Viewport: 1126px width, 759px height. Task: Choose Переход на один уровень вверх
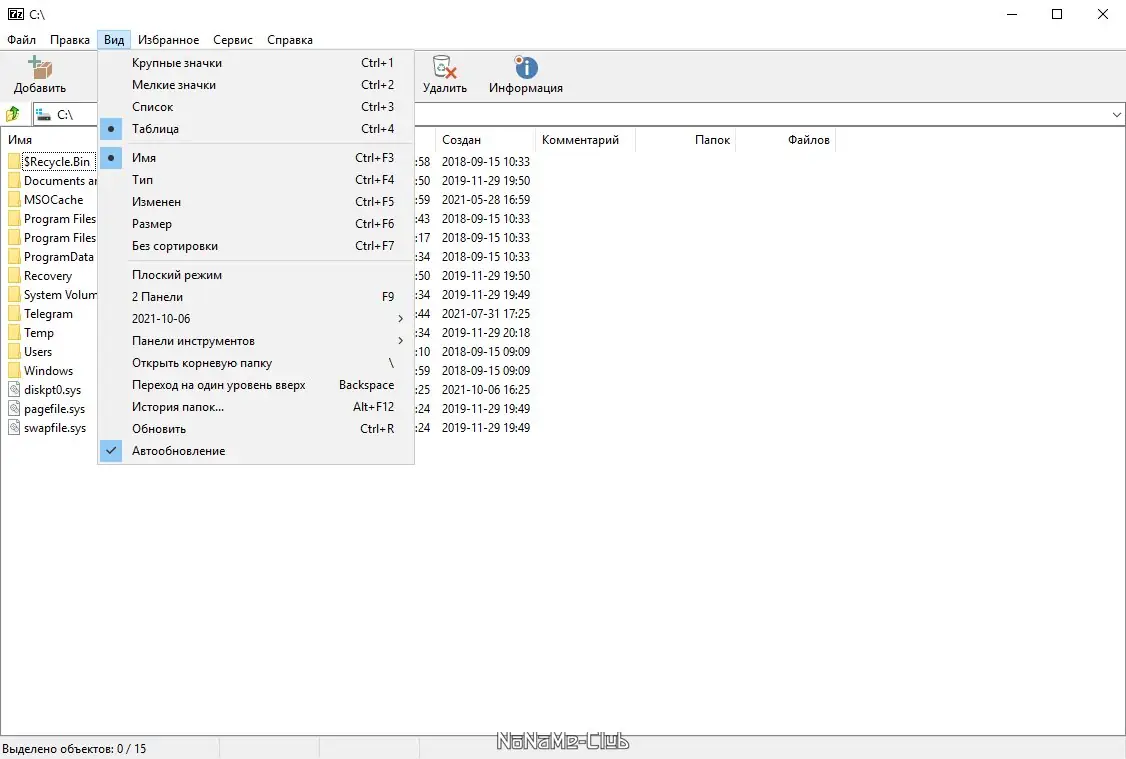(256, 385)
